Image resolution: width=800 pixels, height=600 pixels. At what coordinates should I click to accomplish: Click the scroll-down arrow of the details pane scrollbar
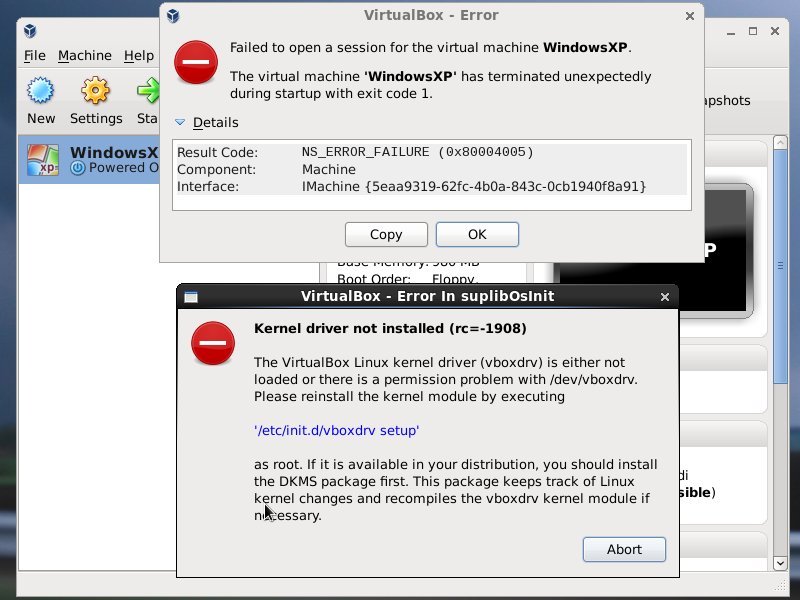[x=782, y=564]
